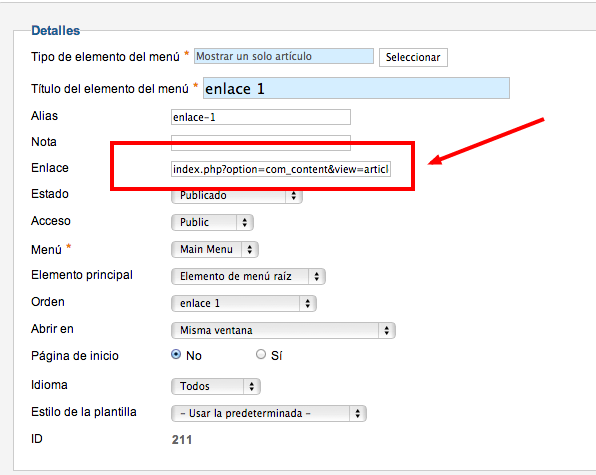Screen dimensions: 596x475
Task: Expand the Idioma dropdown showing Todos
Action: tap(216, 386)
